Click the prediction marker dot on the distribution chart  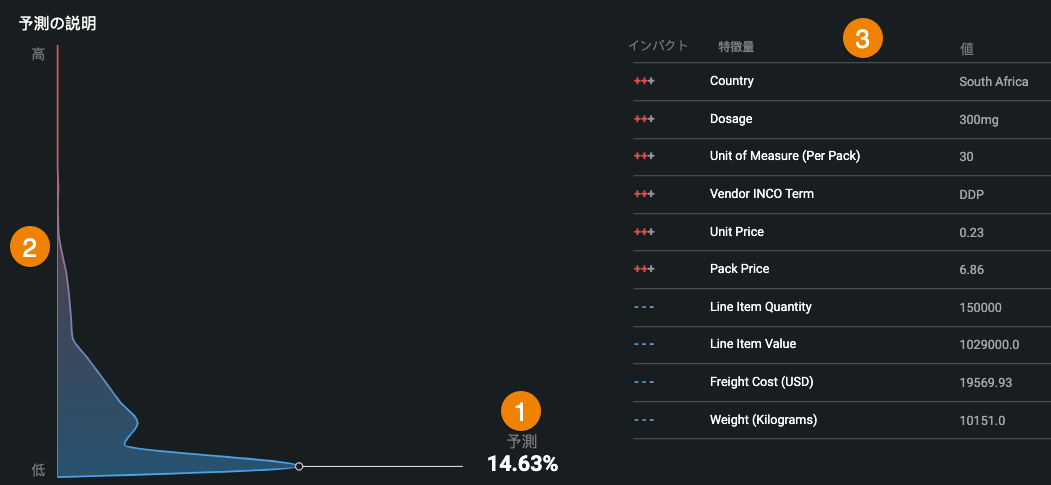[299, 466]
